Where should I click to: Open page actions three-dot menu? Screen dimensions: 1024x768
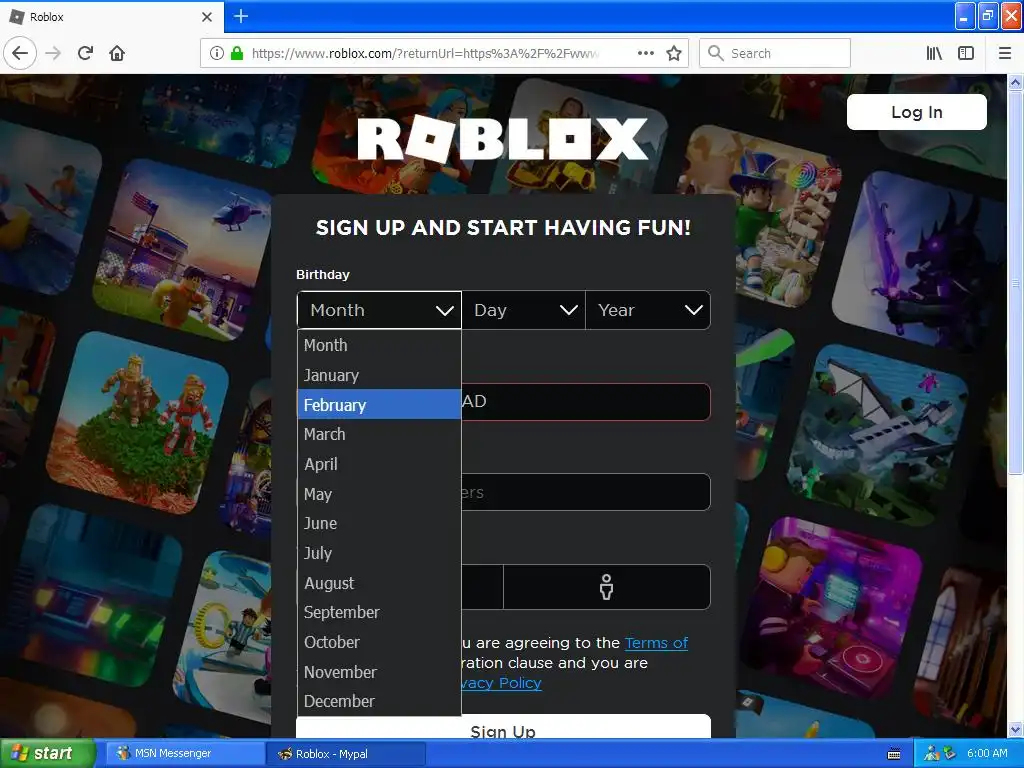pyautogui.click(x=646, y=53)
